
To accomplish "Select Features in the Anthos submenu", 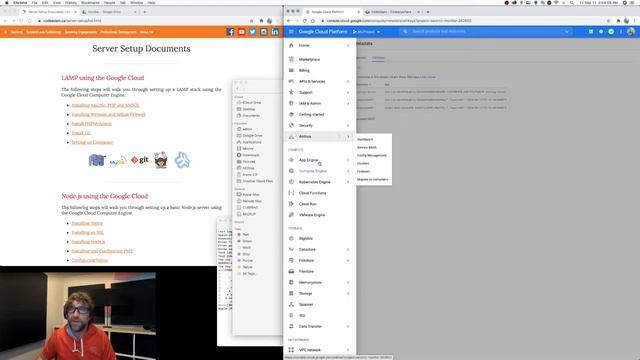I will click(x=363, y=171).
